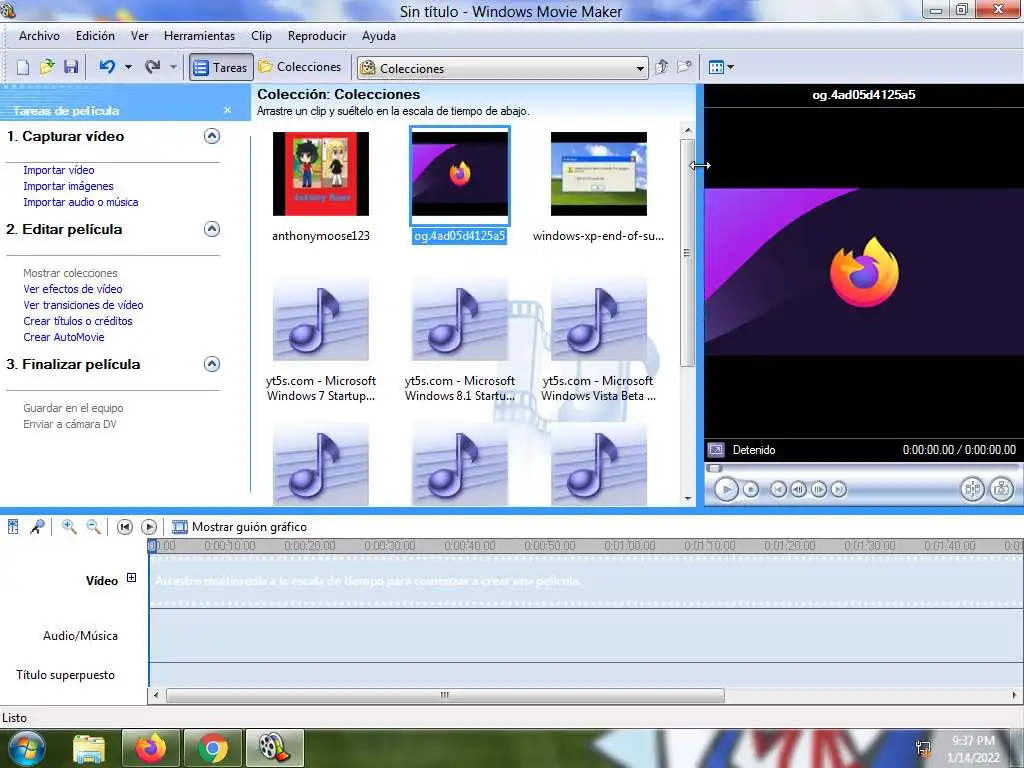The width and height of the screenshot is (1024, 768).
Task: Click the narrate timeline microphone icon
Action: click(x=37, y=526)
